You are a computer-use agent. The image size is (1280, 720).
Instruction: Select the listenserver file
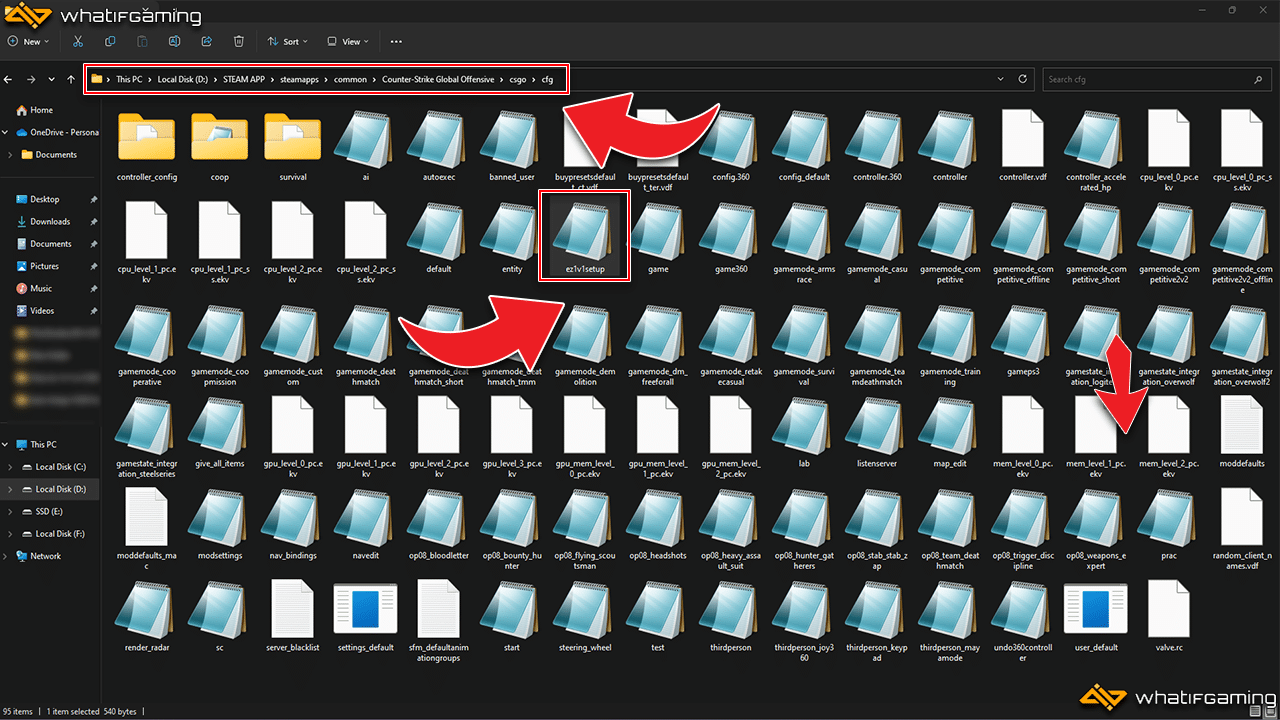point(877,434)
